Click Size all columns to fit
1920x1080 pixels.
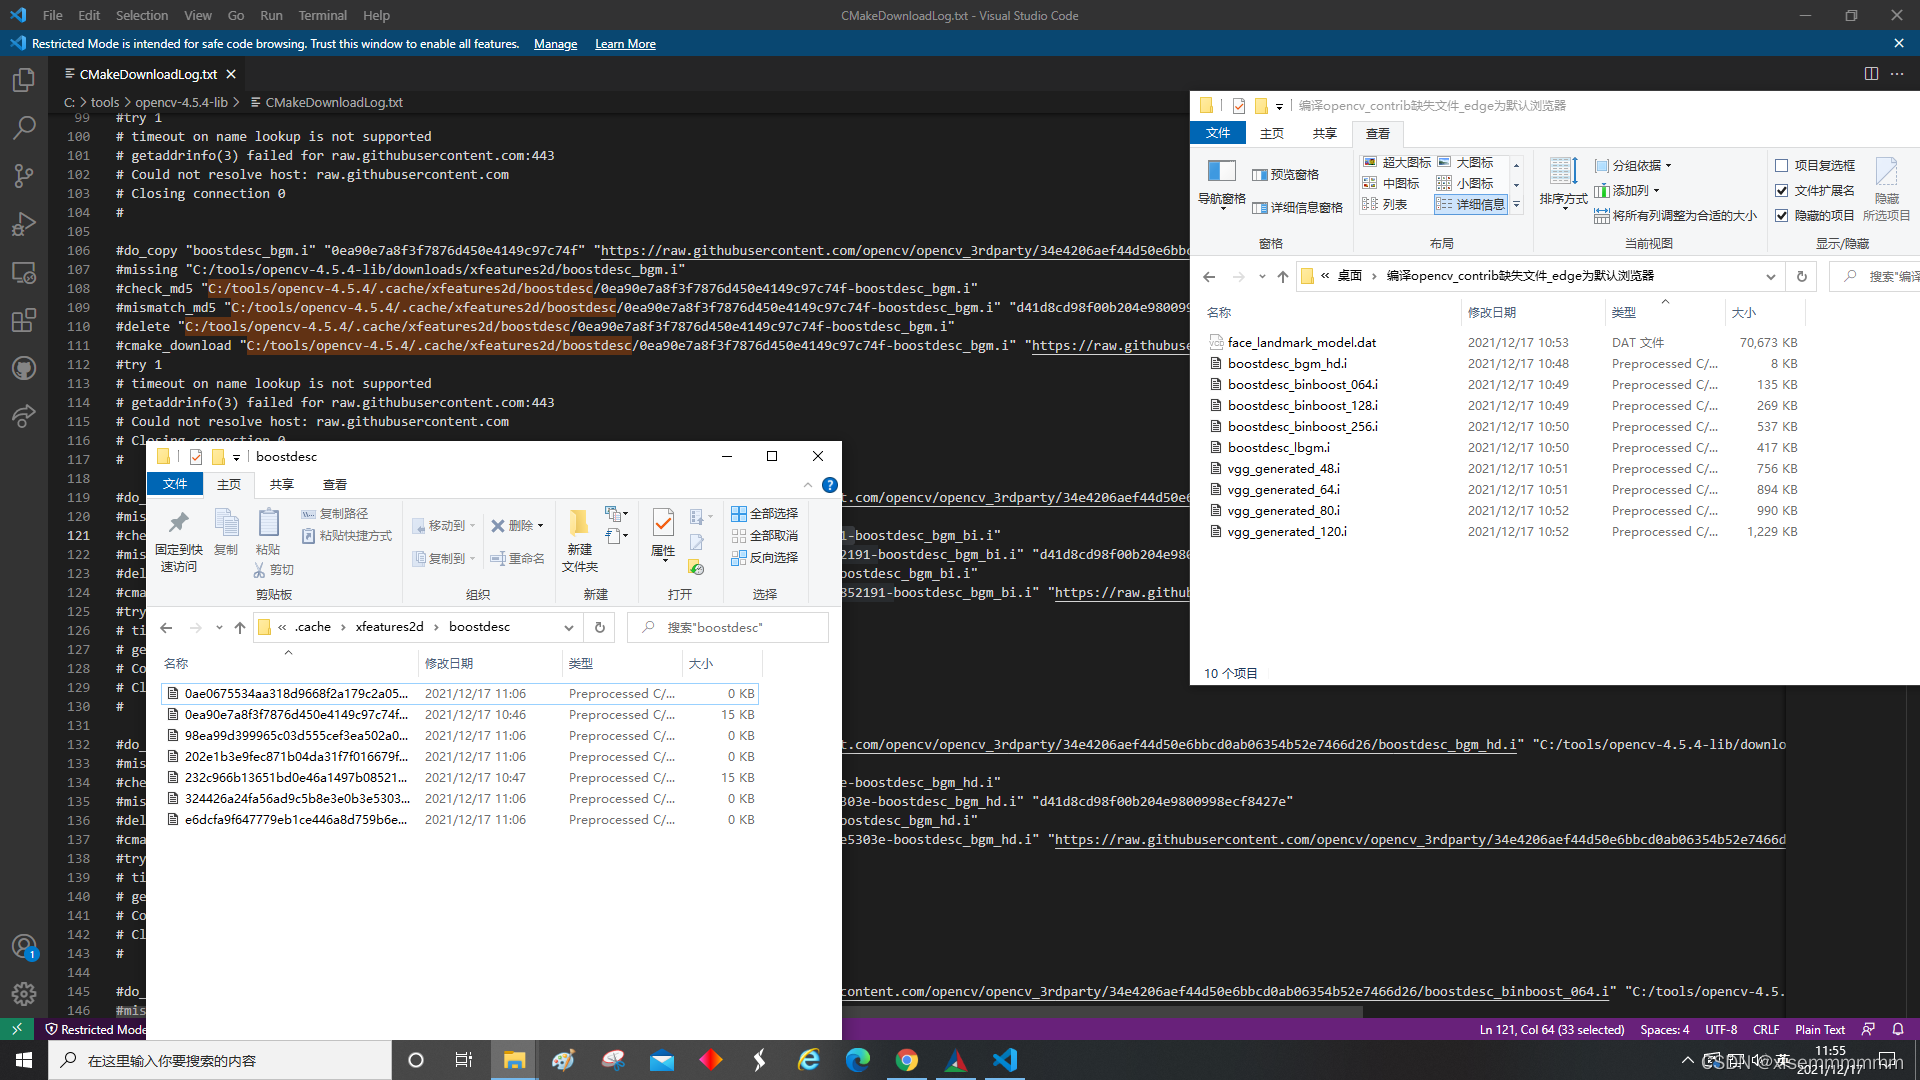1675,215
